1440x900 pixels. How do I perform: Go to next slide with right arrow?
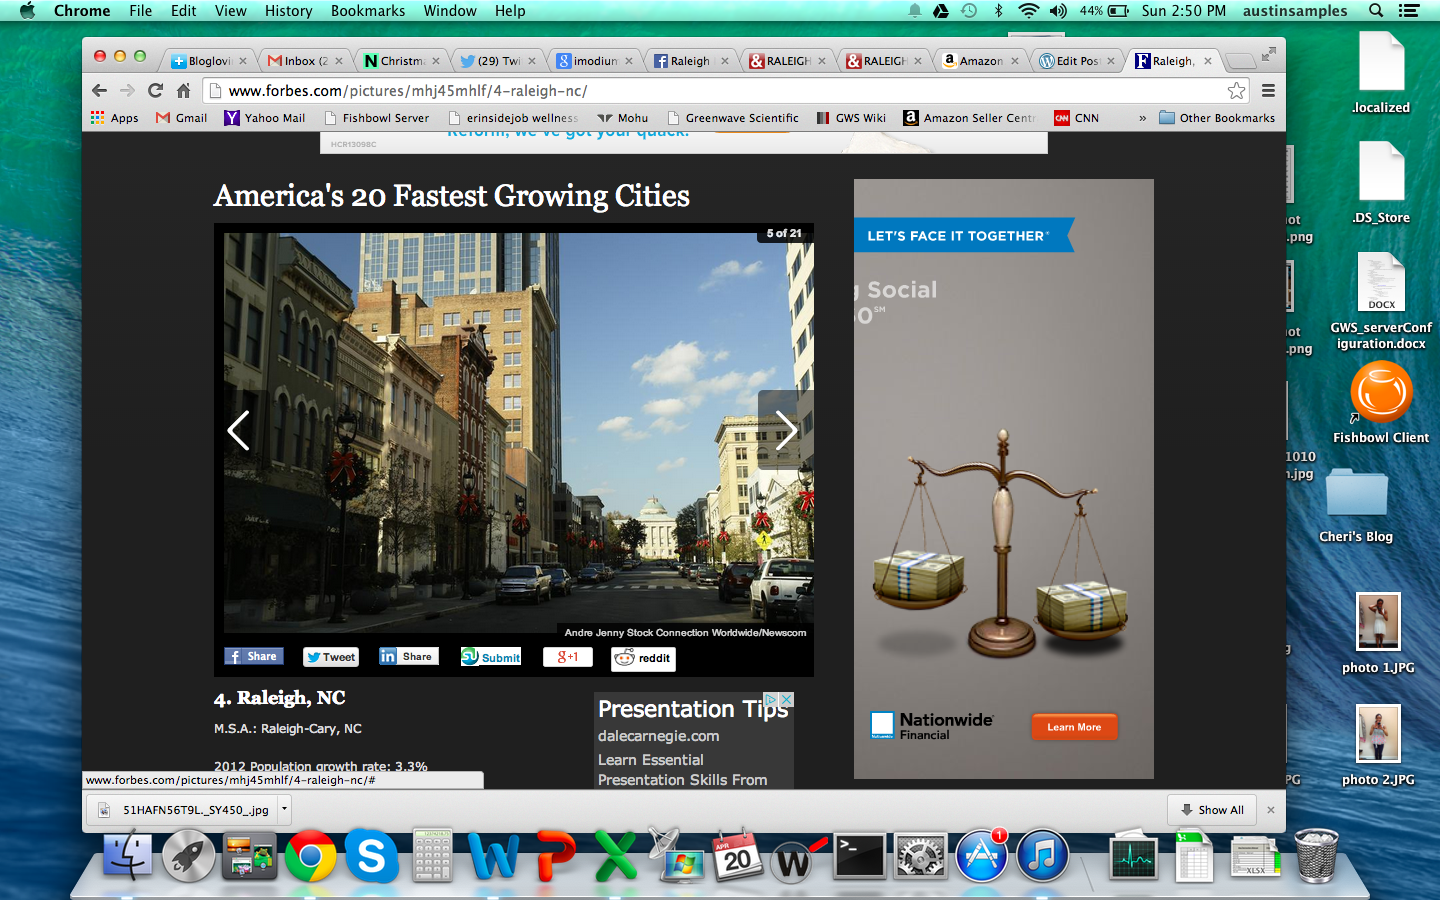pyautogui.click(x=786, y=431)
